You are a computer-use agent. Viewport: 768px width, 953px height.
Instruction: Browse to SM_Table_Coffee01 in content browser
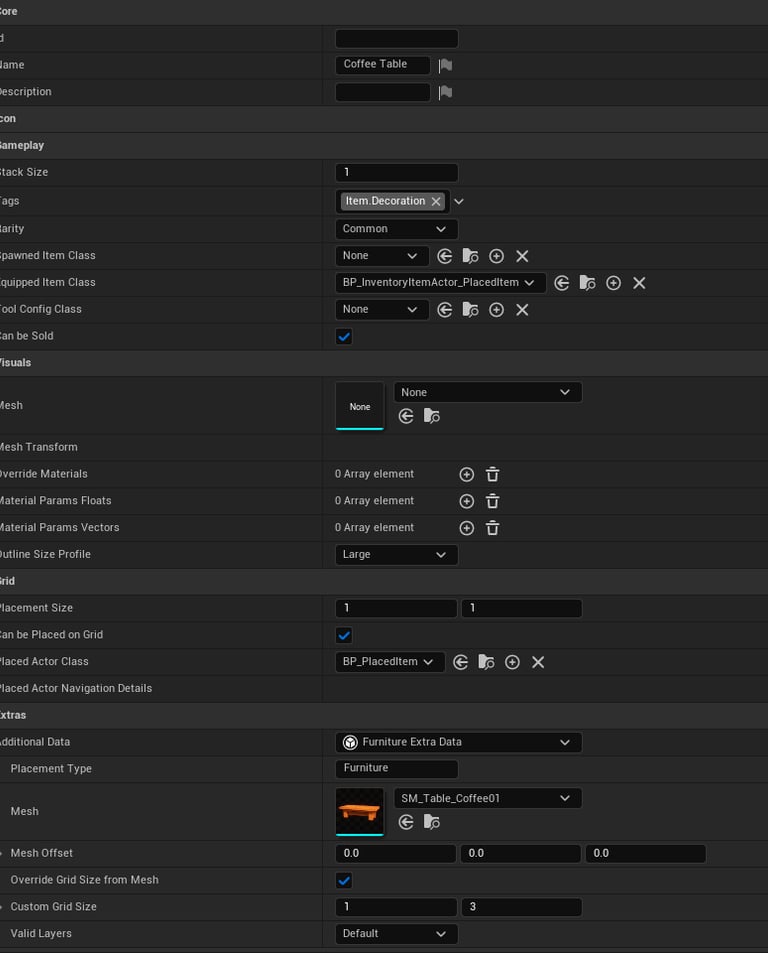coord(431,822)
